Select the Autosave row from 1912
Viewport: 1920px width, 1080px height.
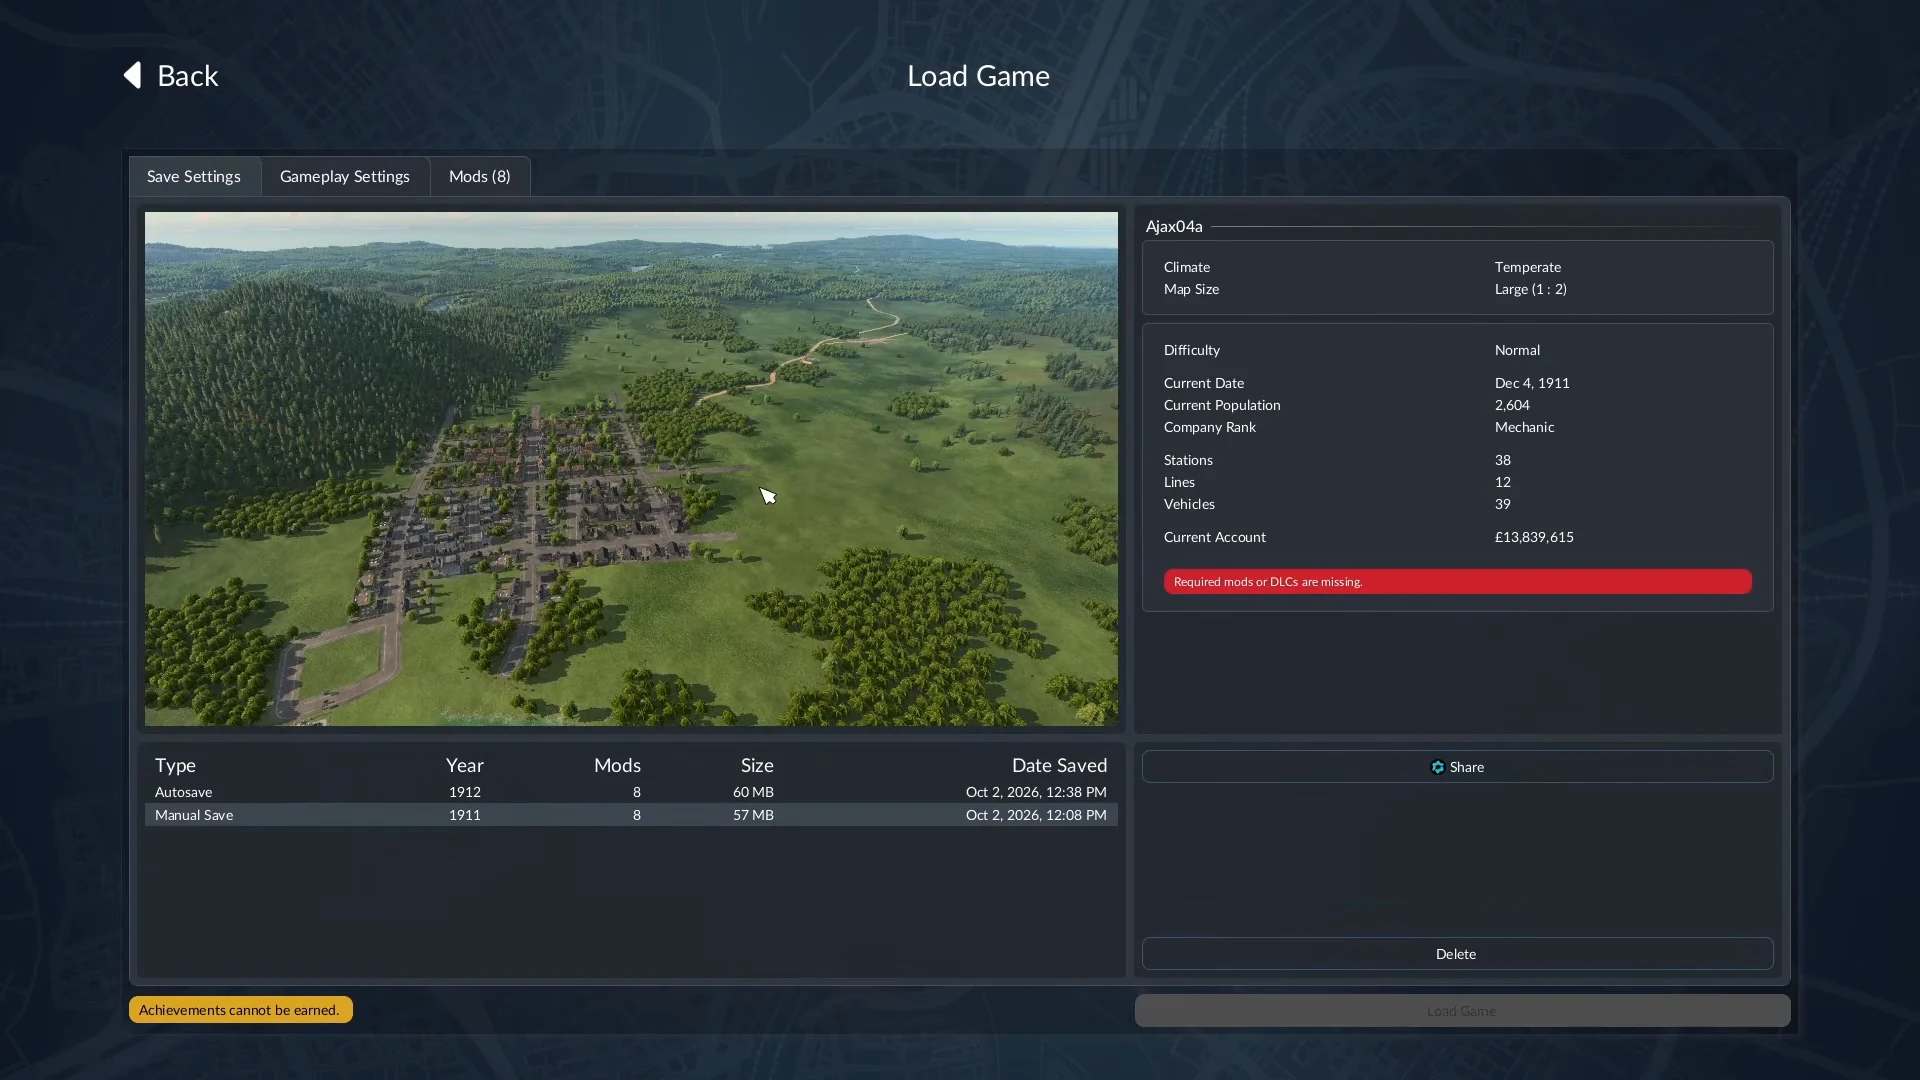click(x=631, y=792)
